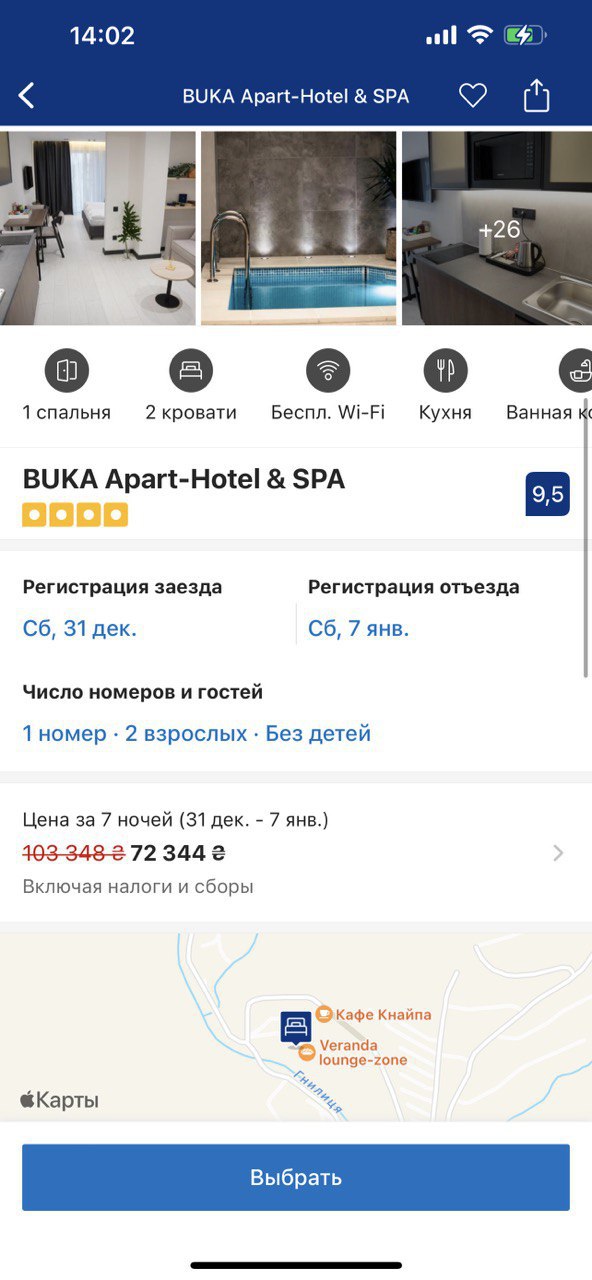Viewport: 592px width, 1280px height.
Task: Select the free Wi-Fi amenity icon
Action: (326, 372)
